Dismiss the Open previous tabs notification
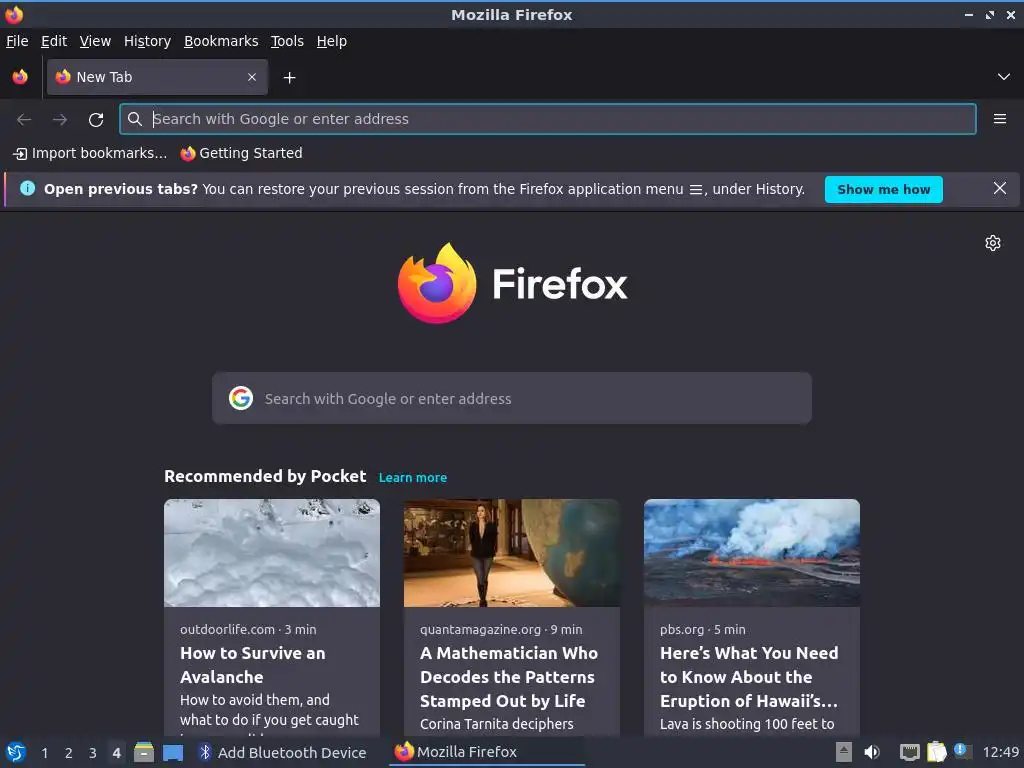Viewport: 1024px width, 768px height. pos(999,189)
